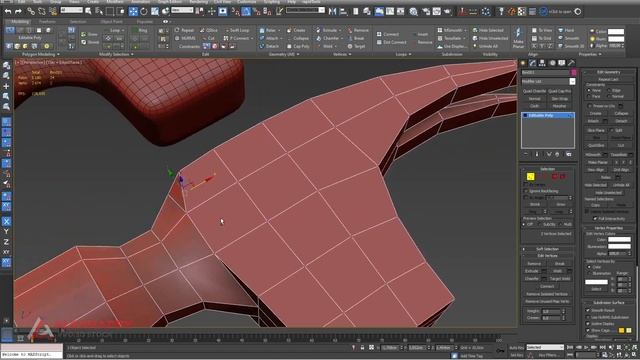Click the Color swatch in ribbon Properties
Viewport: 640px width, 360px height.
616,31
